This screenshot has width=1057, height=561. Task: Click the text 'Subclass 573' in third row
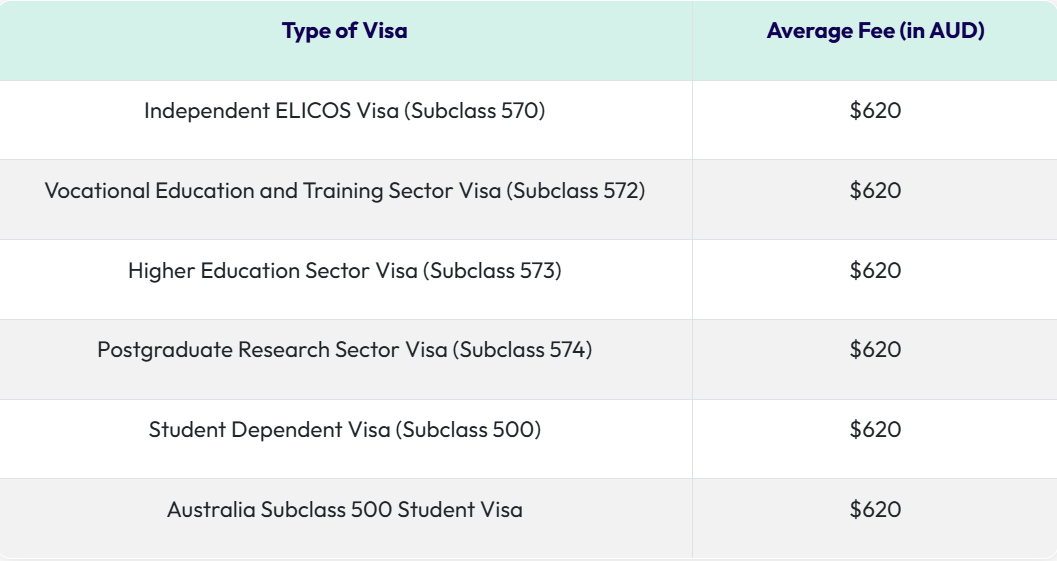(x=492, y=270)
